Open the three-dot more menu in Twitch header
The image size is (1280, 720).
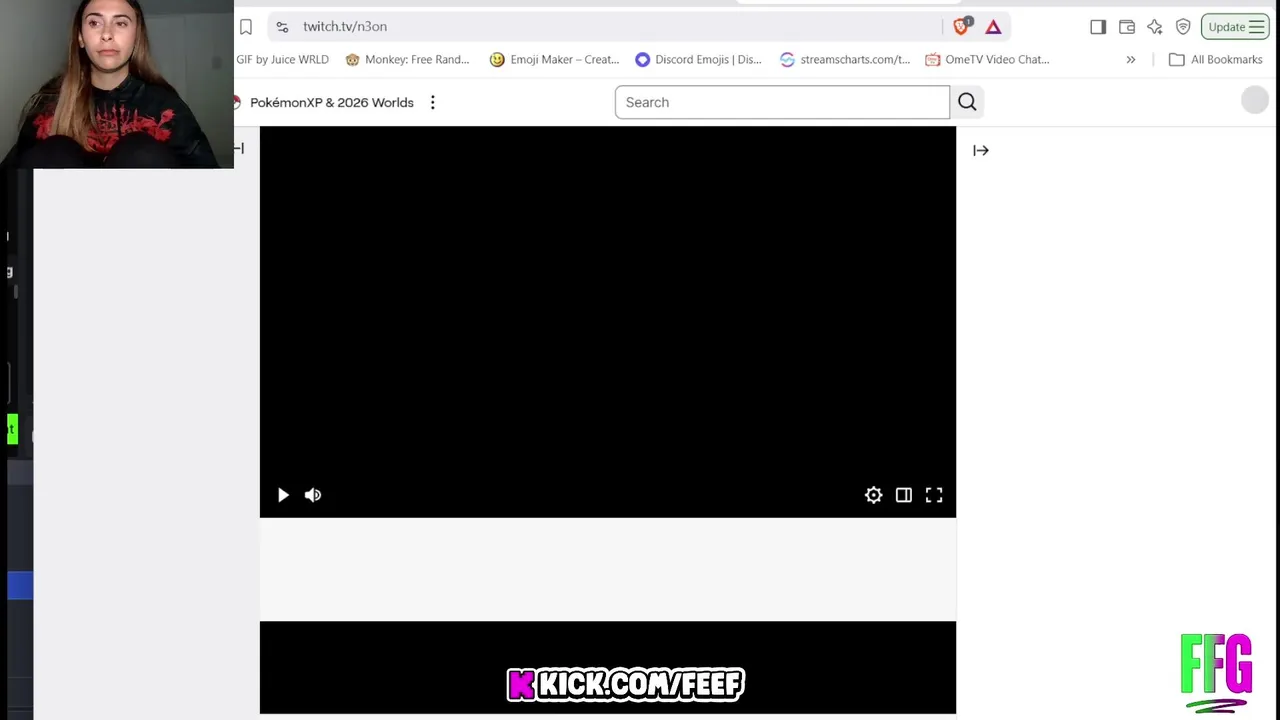pyautogui.click(x=433, y=102)
